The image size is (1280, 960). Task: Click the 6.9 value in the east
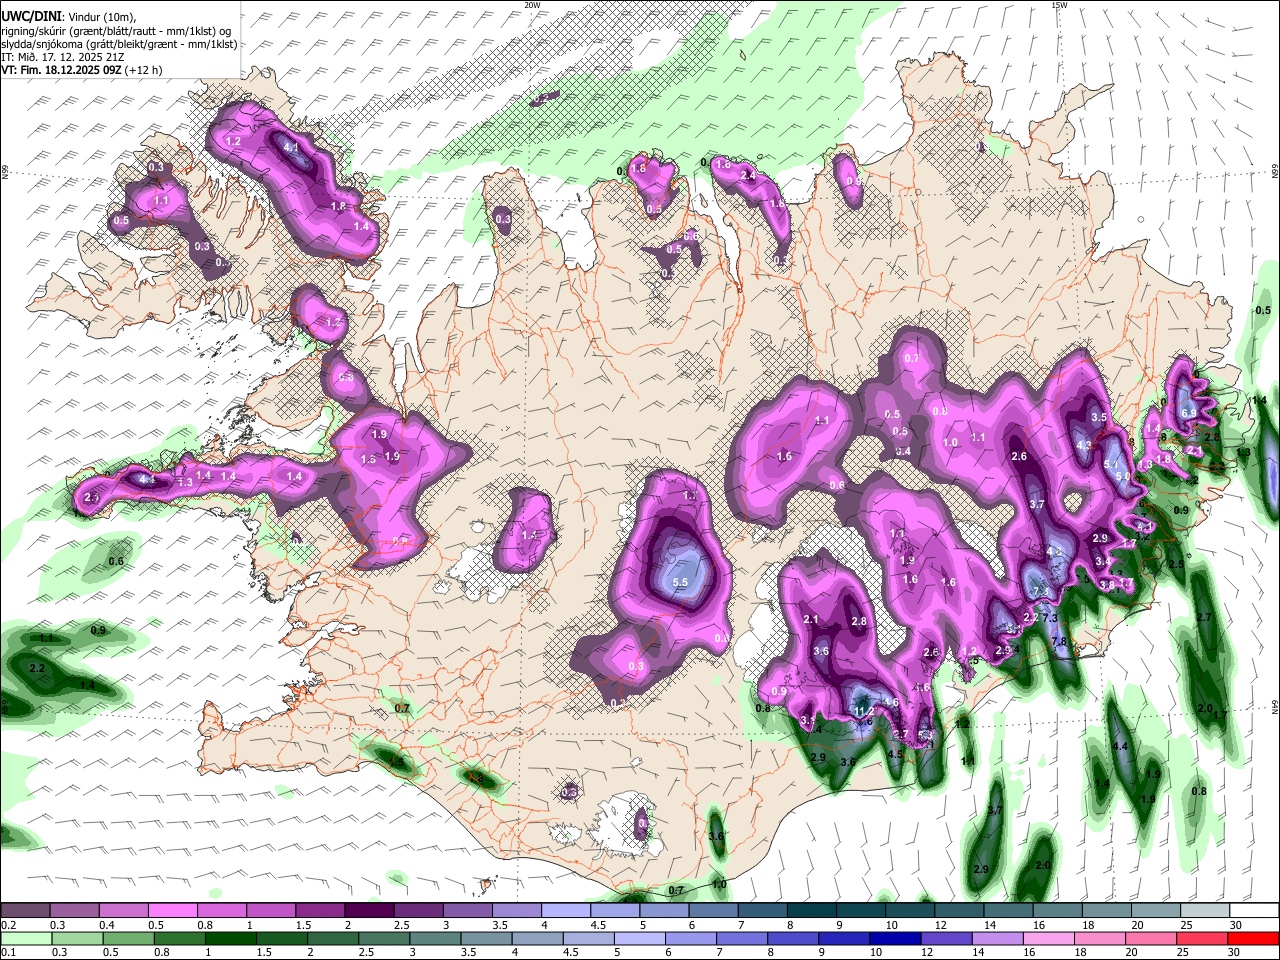click(x=1189, y=413)
